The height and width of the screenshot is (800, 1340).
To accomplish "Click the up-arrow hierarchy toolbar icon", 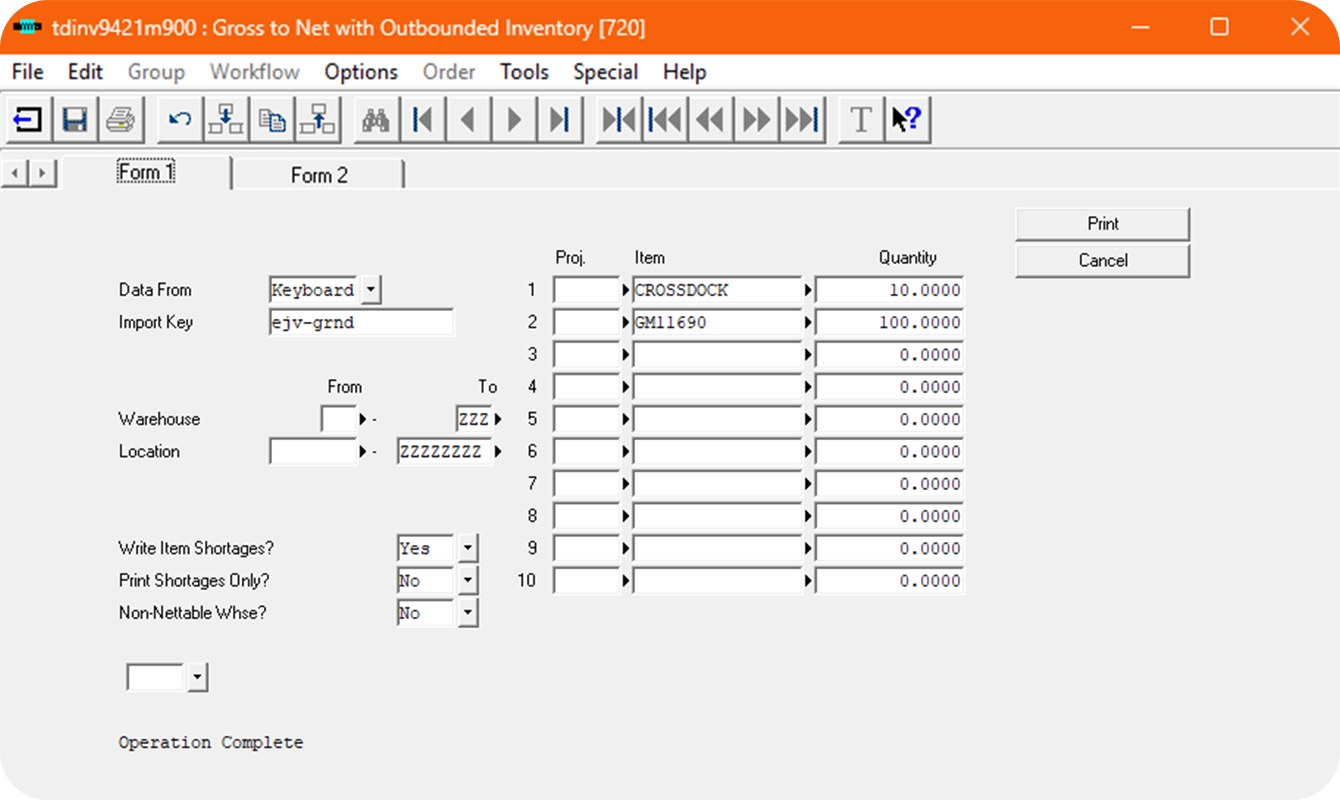I will coord(318,121).
